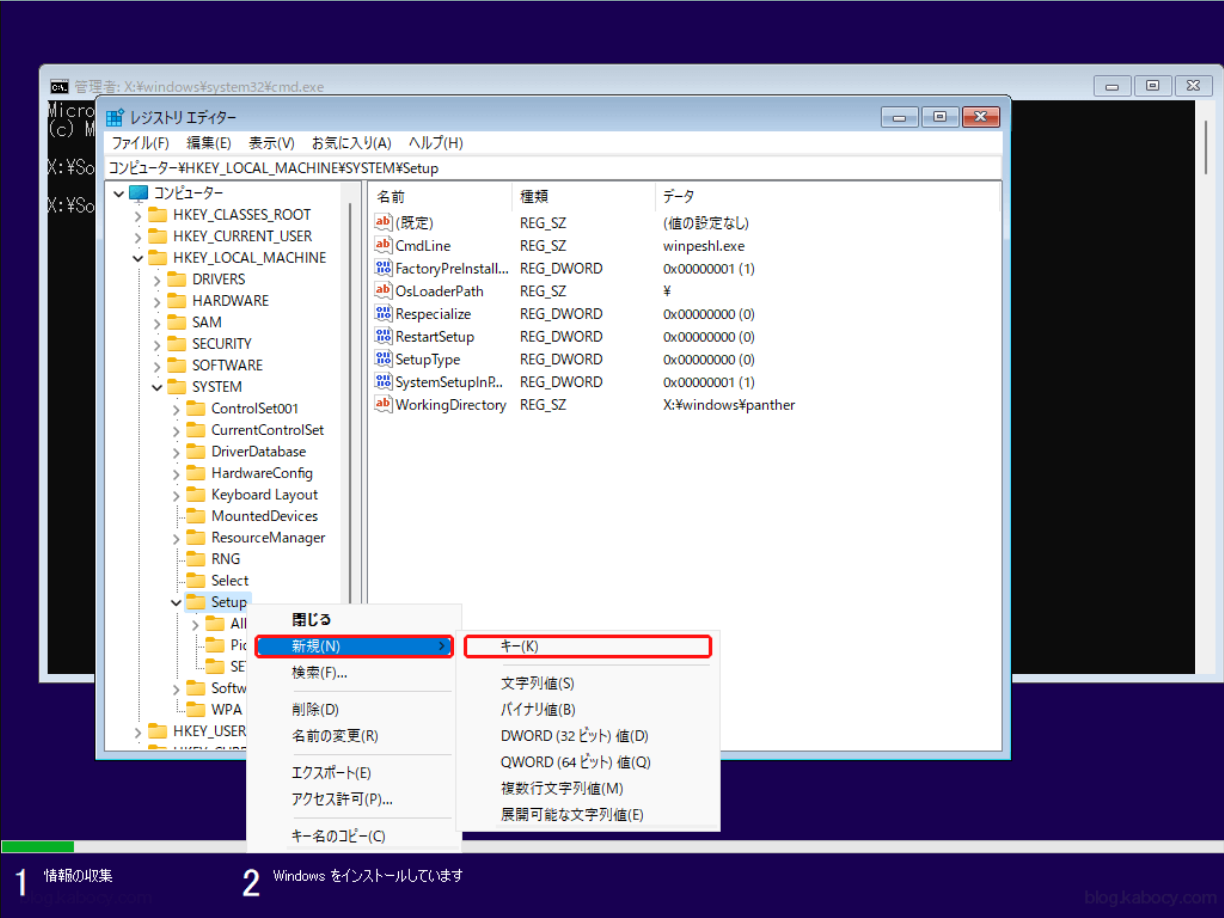Viewport: 1224px width, 918px height.
Task: Choose 新規(N) in the context menu
Action: tap(354, 646)
